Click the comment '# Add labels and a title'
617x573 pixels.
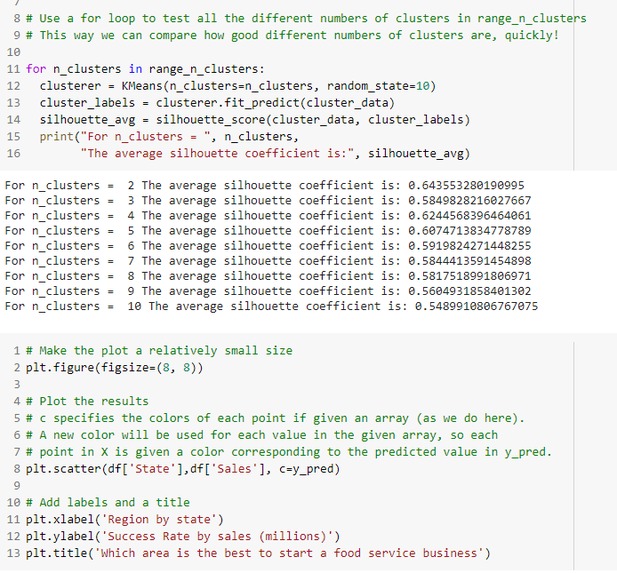pyautogui.click(x=108, y=503)
